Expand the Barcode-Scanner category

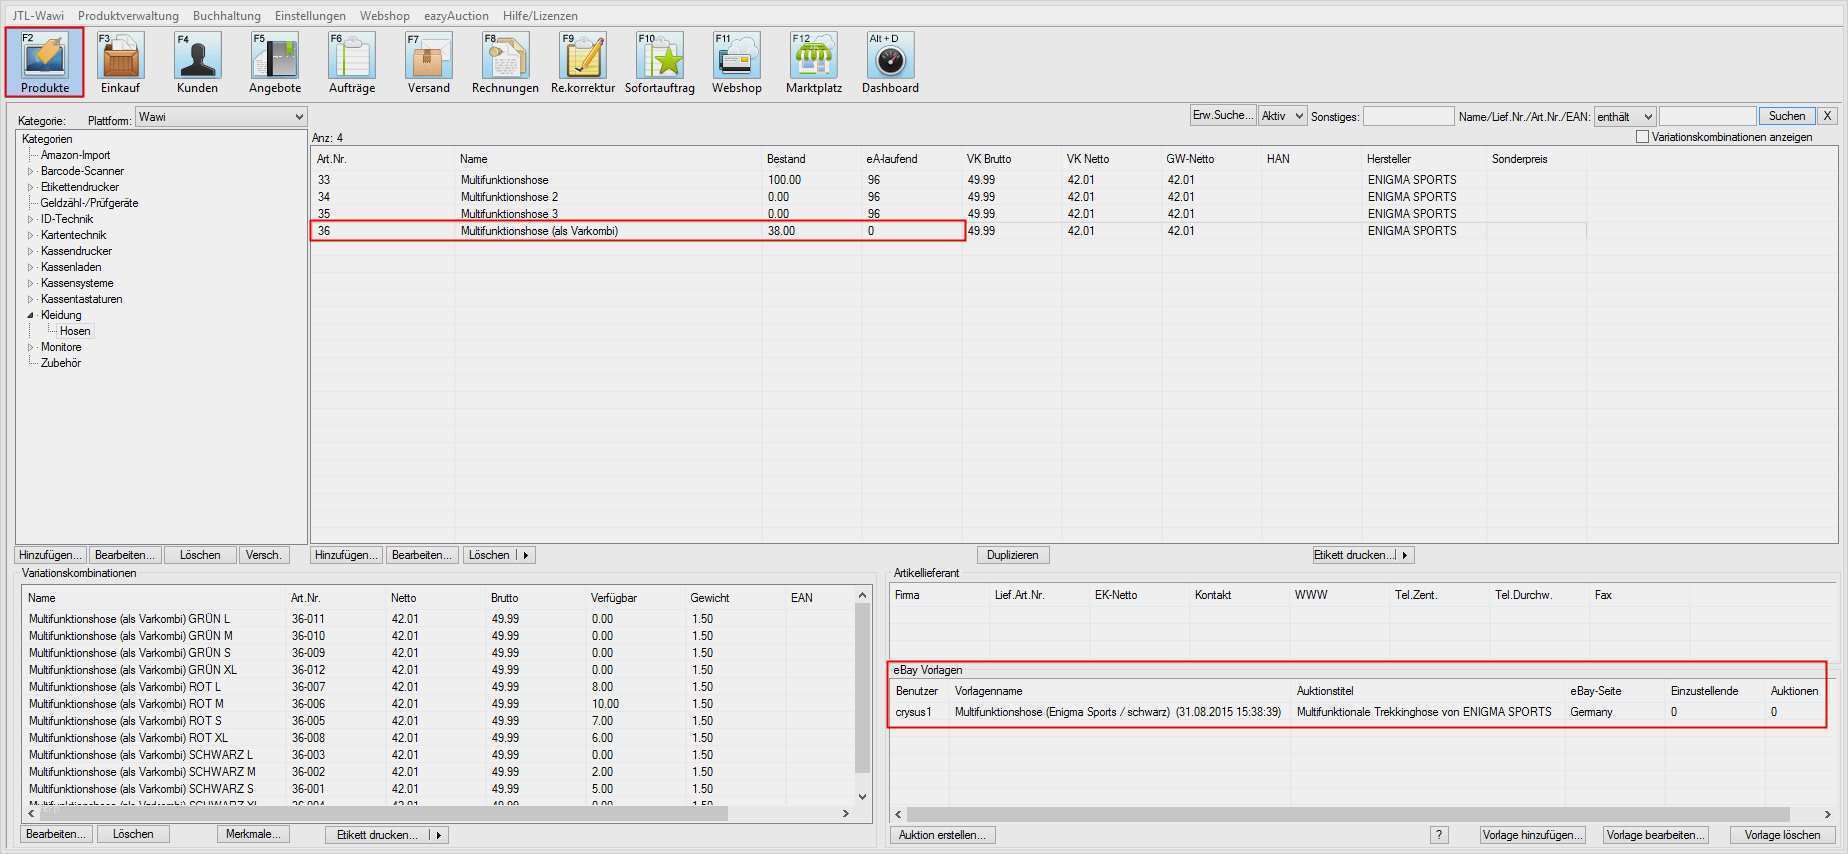pos(30,171)
